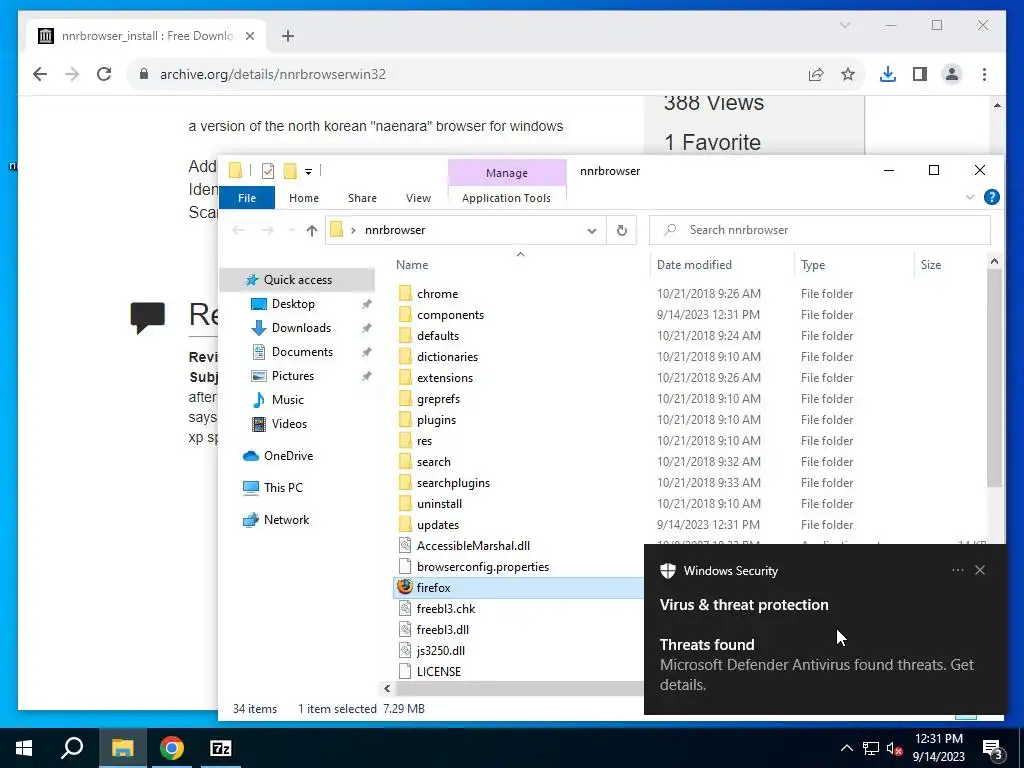Open Chrome three-dot menu

[984, 74]
